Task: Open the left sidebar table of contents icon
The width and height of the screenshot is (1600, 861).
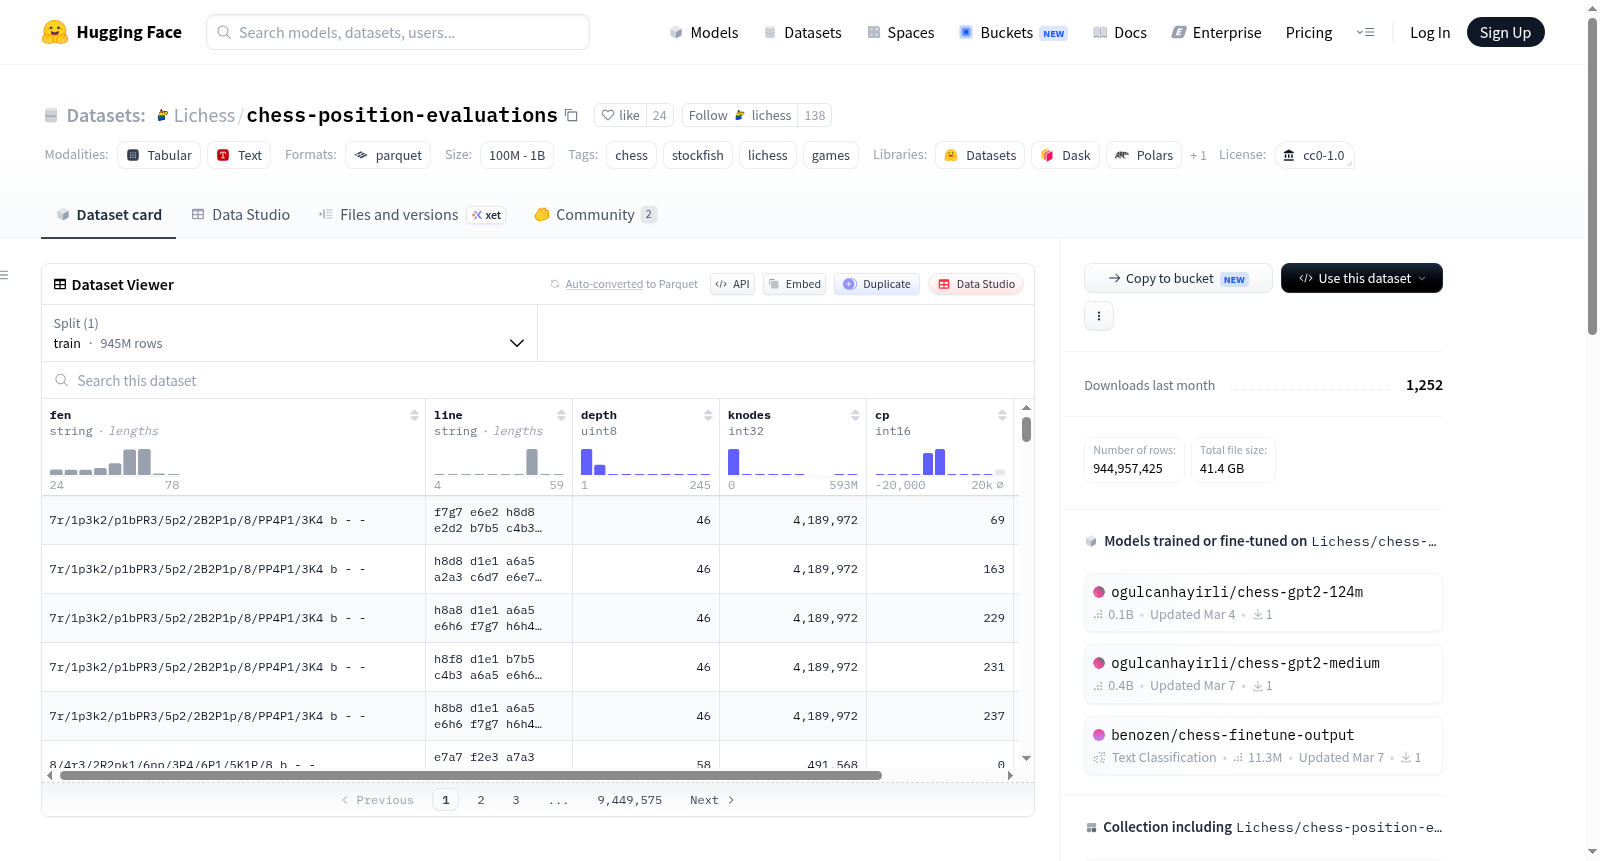Action: 4,275
